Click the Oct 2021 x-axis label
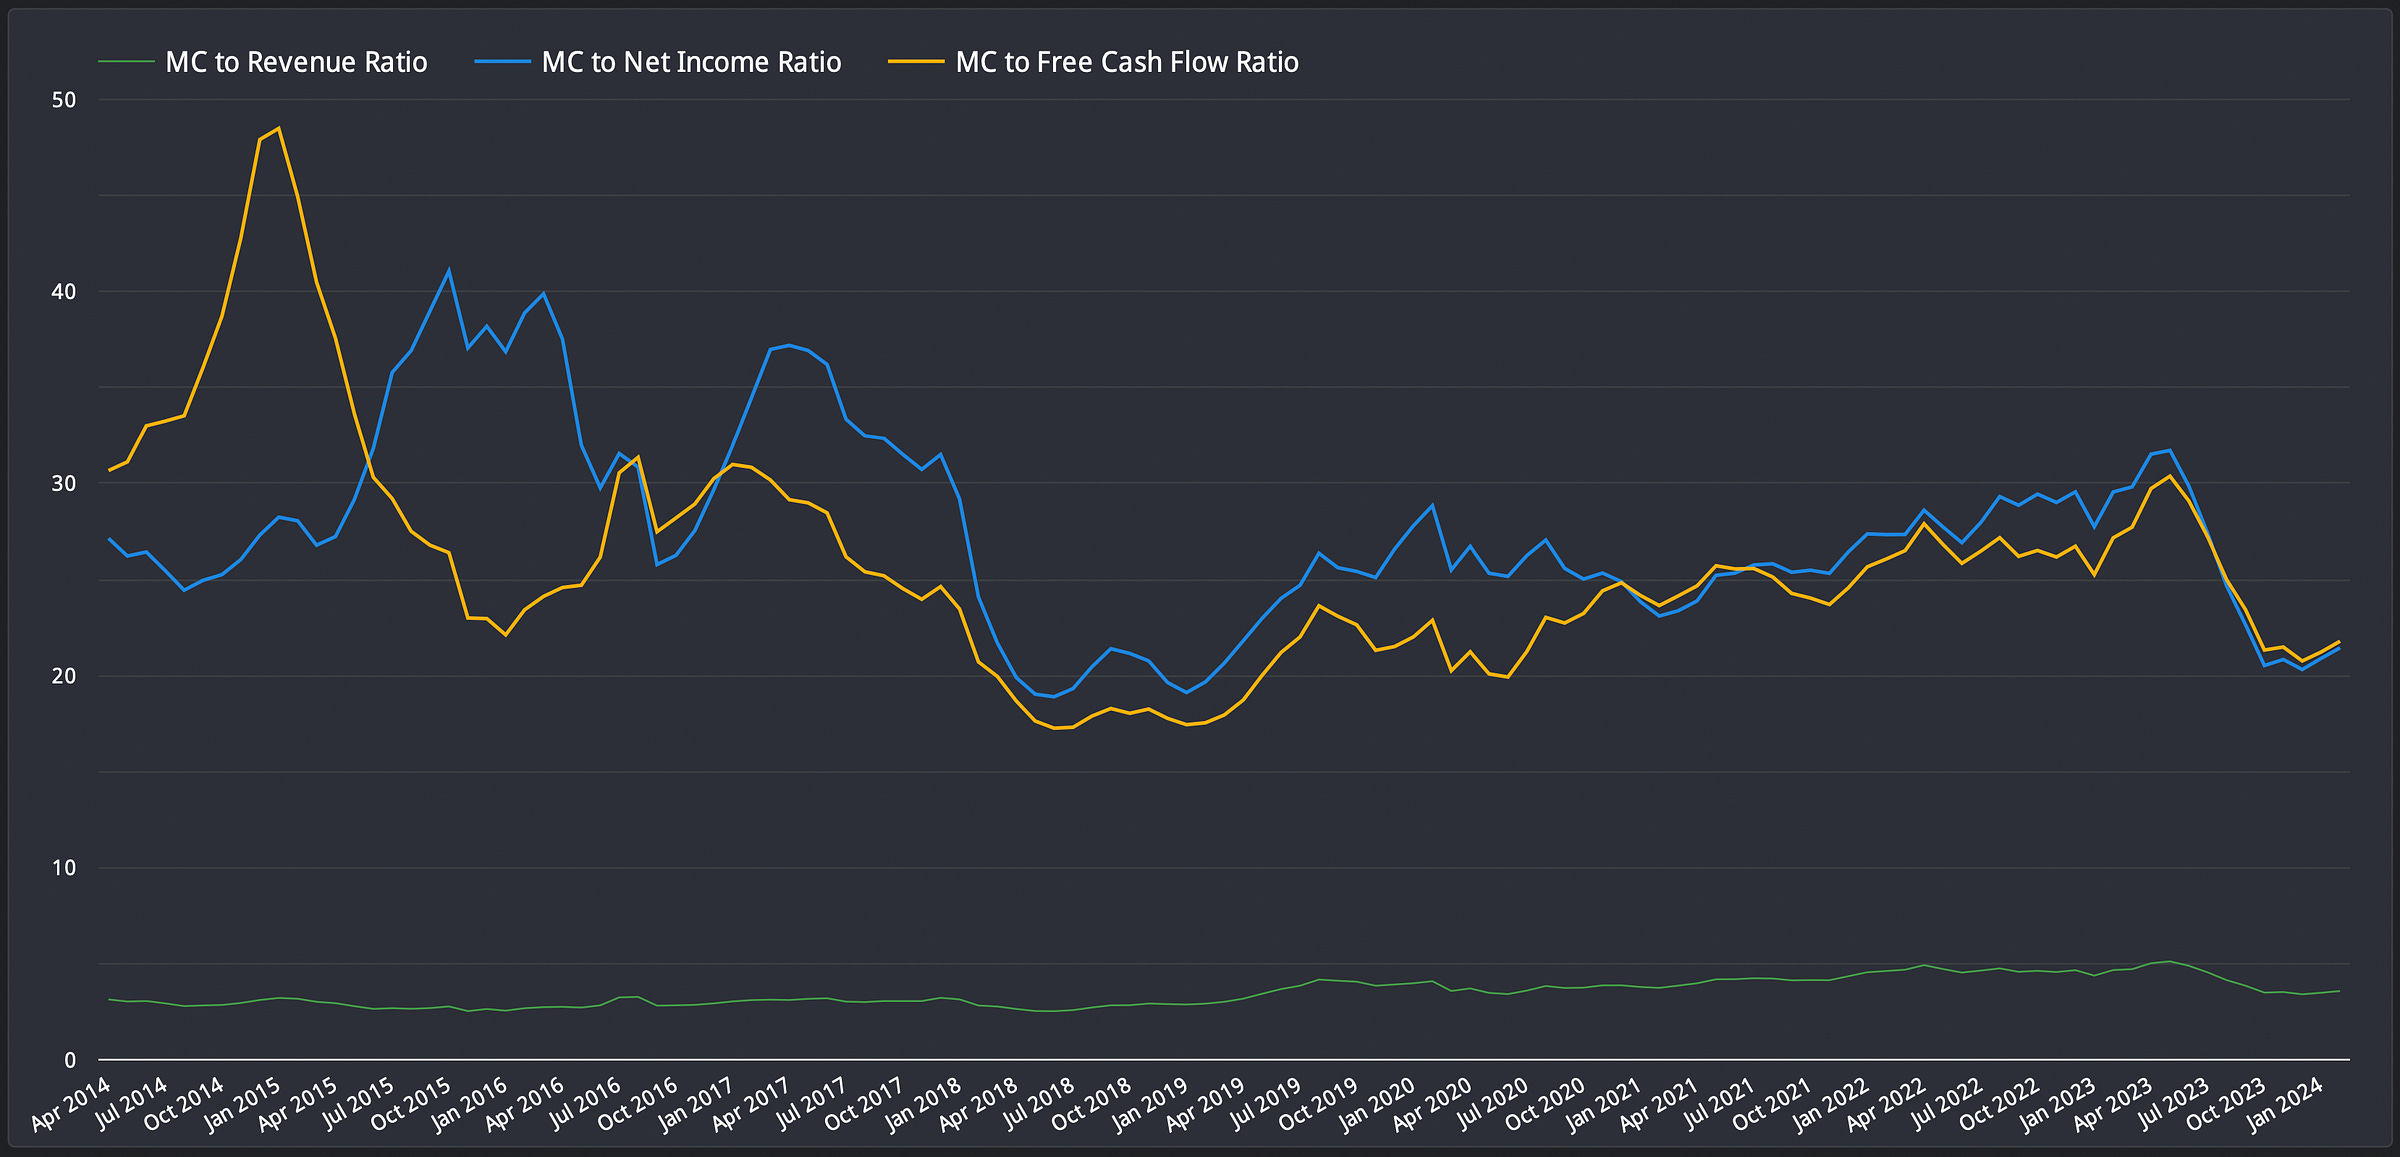 coord(1773,1104)
